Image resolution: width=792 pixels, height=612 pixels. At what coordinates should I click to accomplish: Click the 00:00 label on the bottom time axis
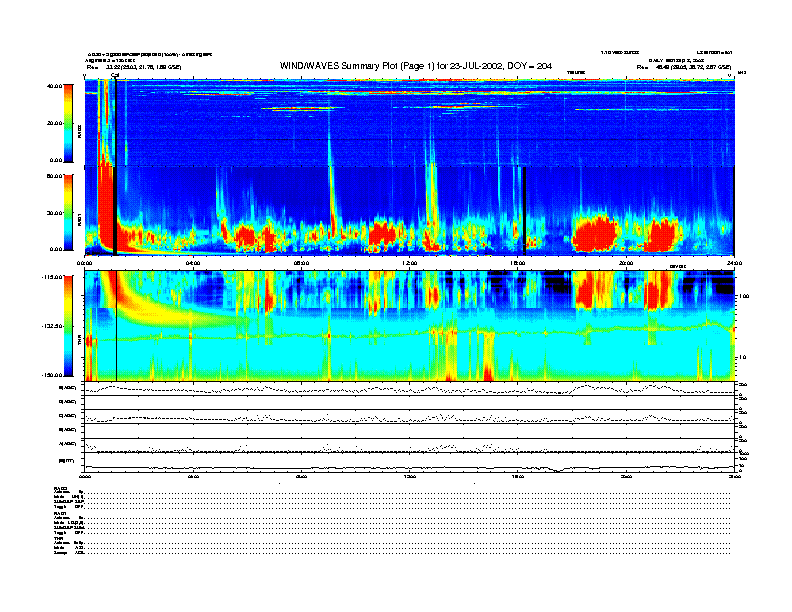pyautogui.click(x=86, y=477)
